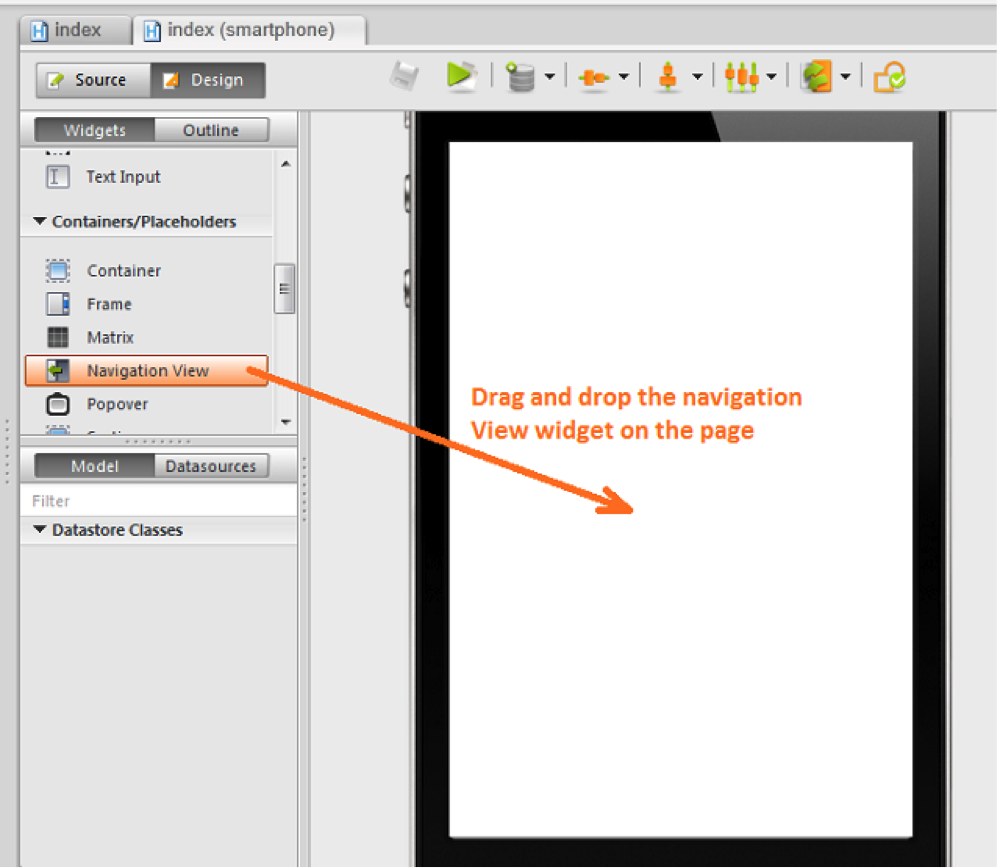Collapse the Datastore Classes section
The image size is (997, 868).
40,530
